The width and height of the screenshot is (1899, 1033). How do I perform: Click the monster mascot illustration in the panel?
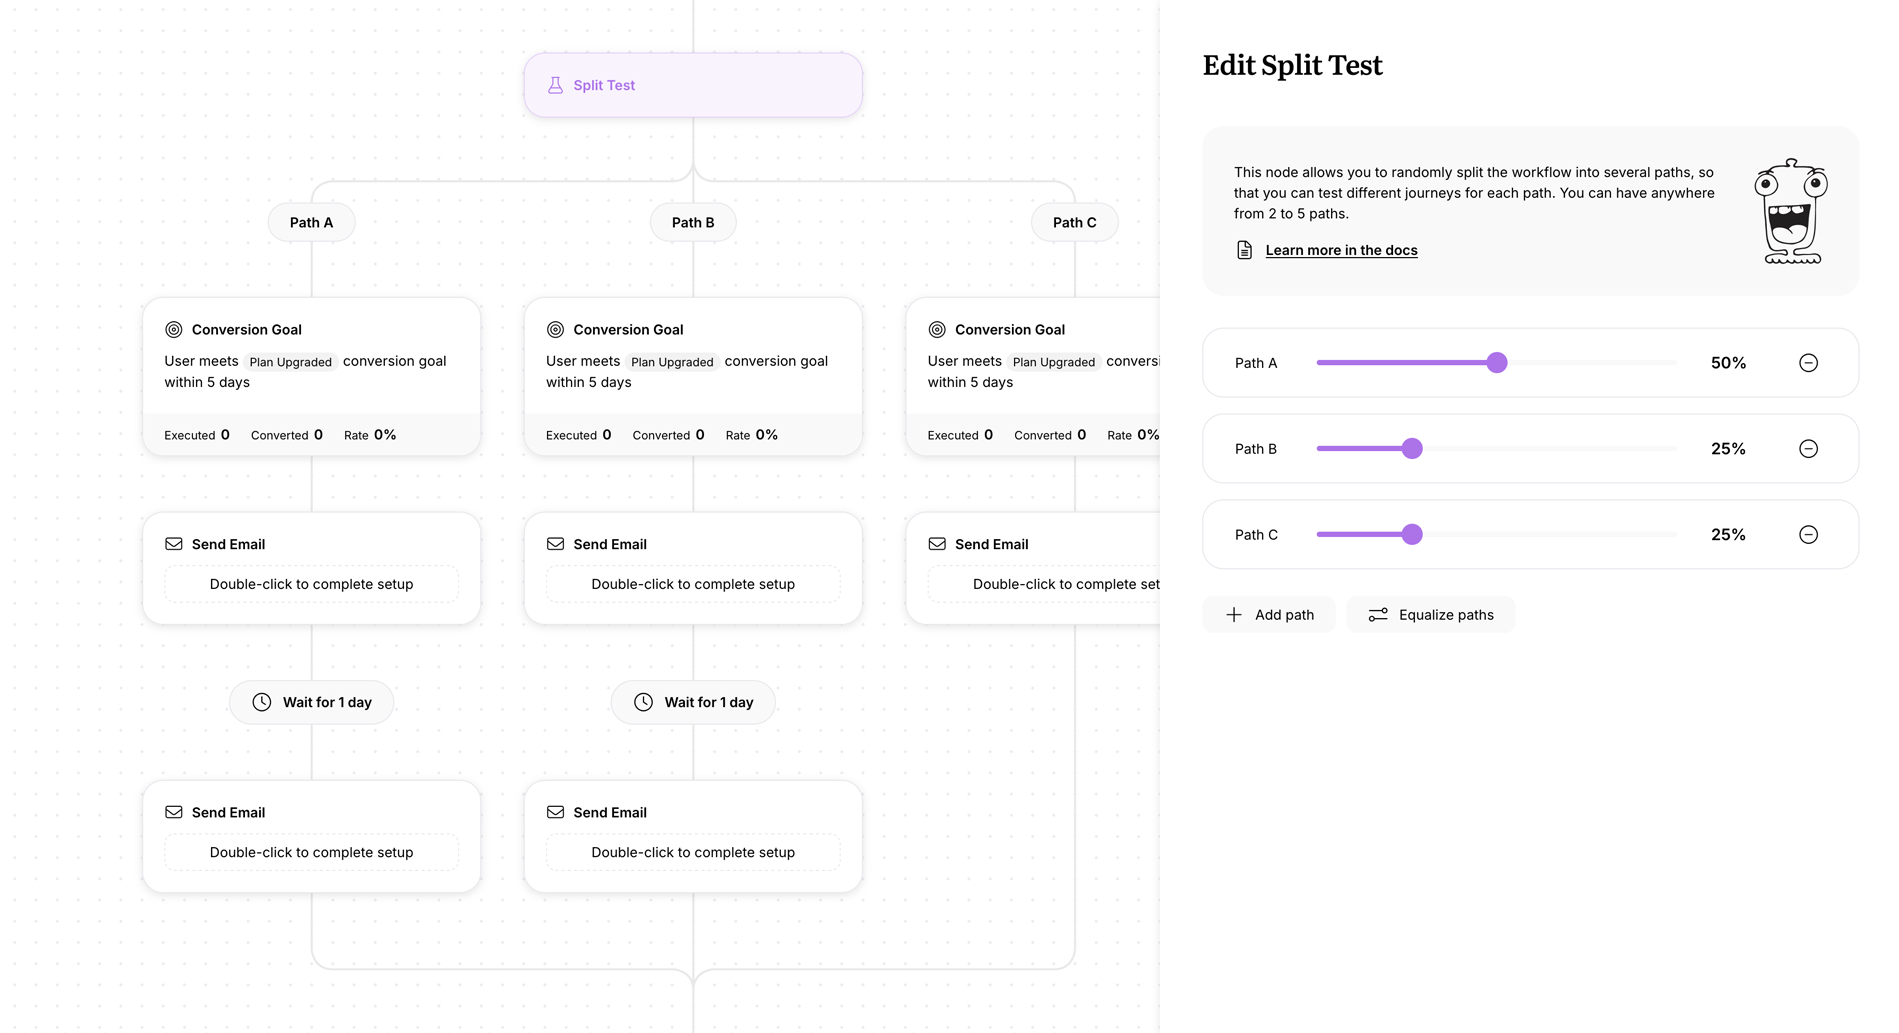(1790, 210)
